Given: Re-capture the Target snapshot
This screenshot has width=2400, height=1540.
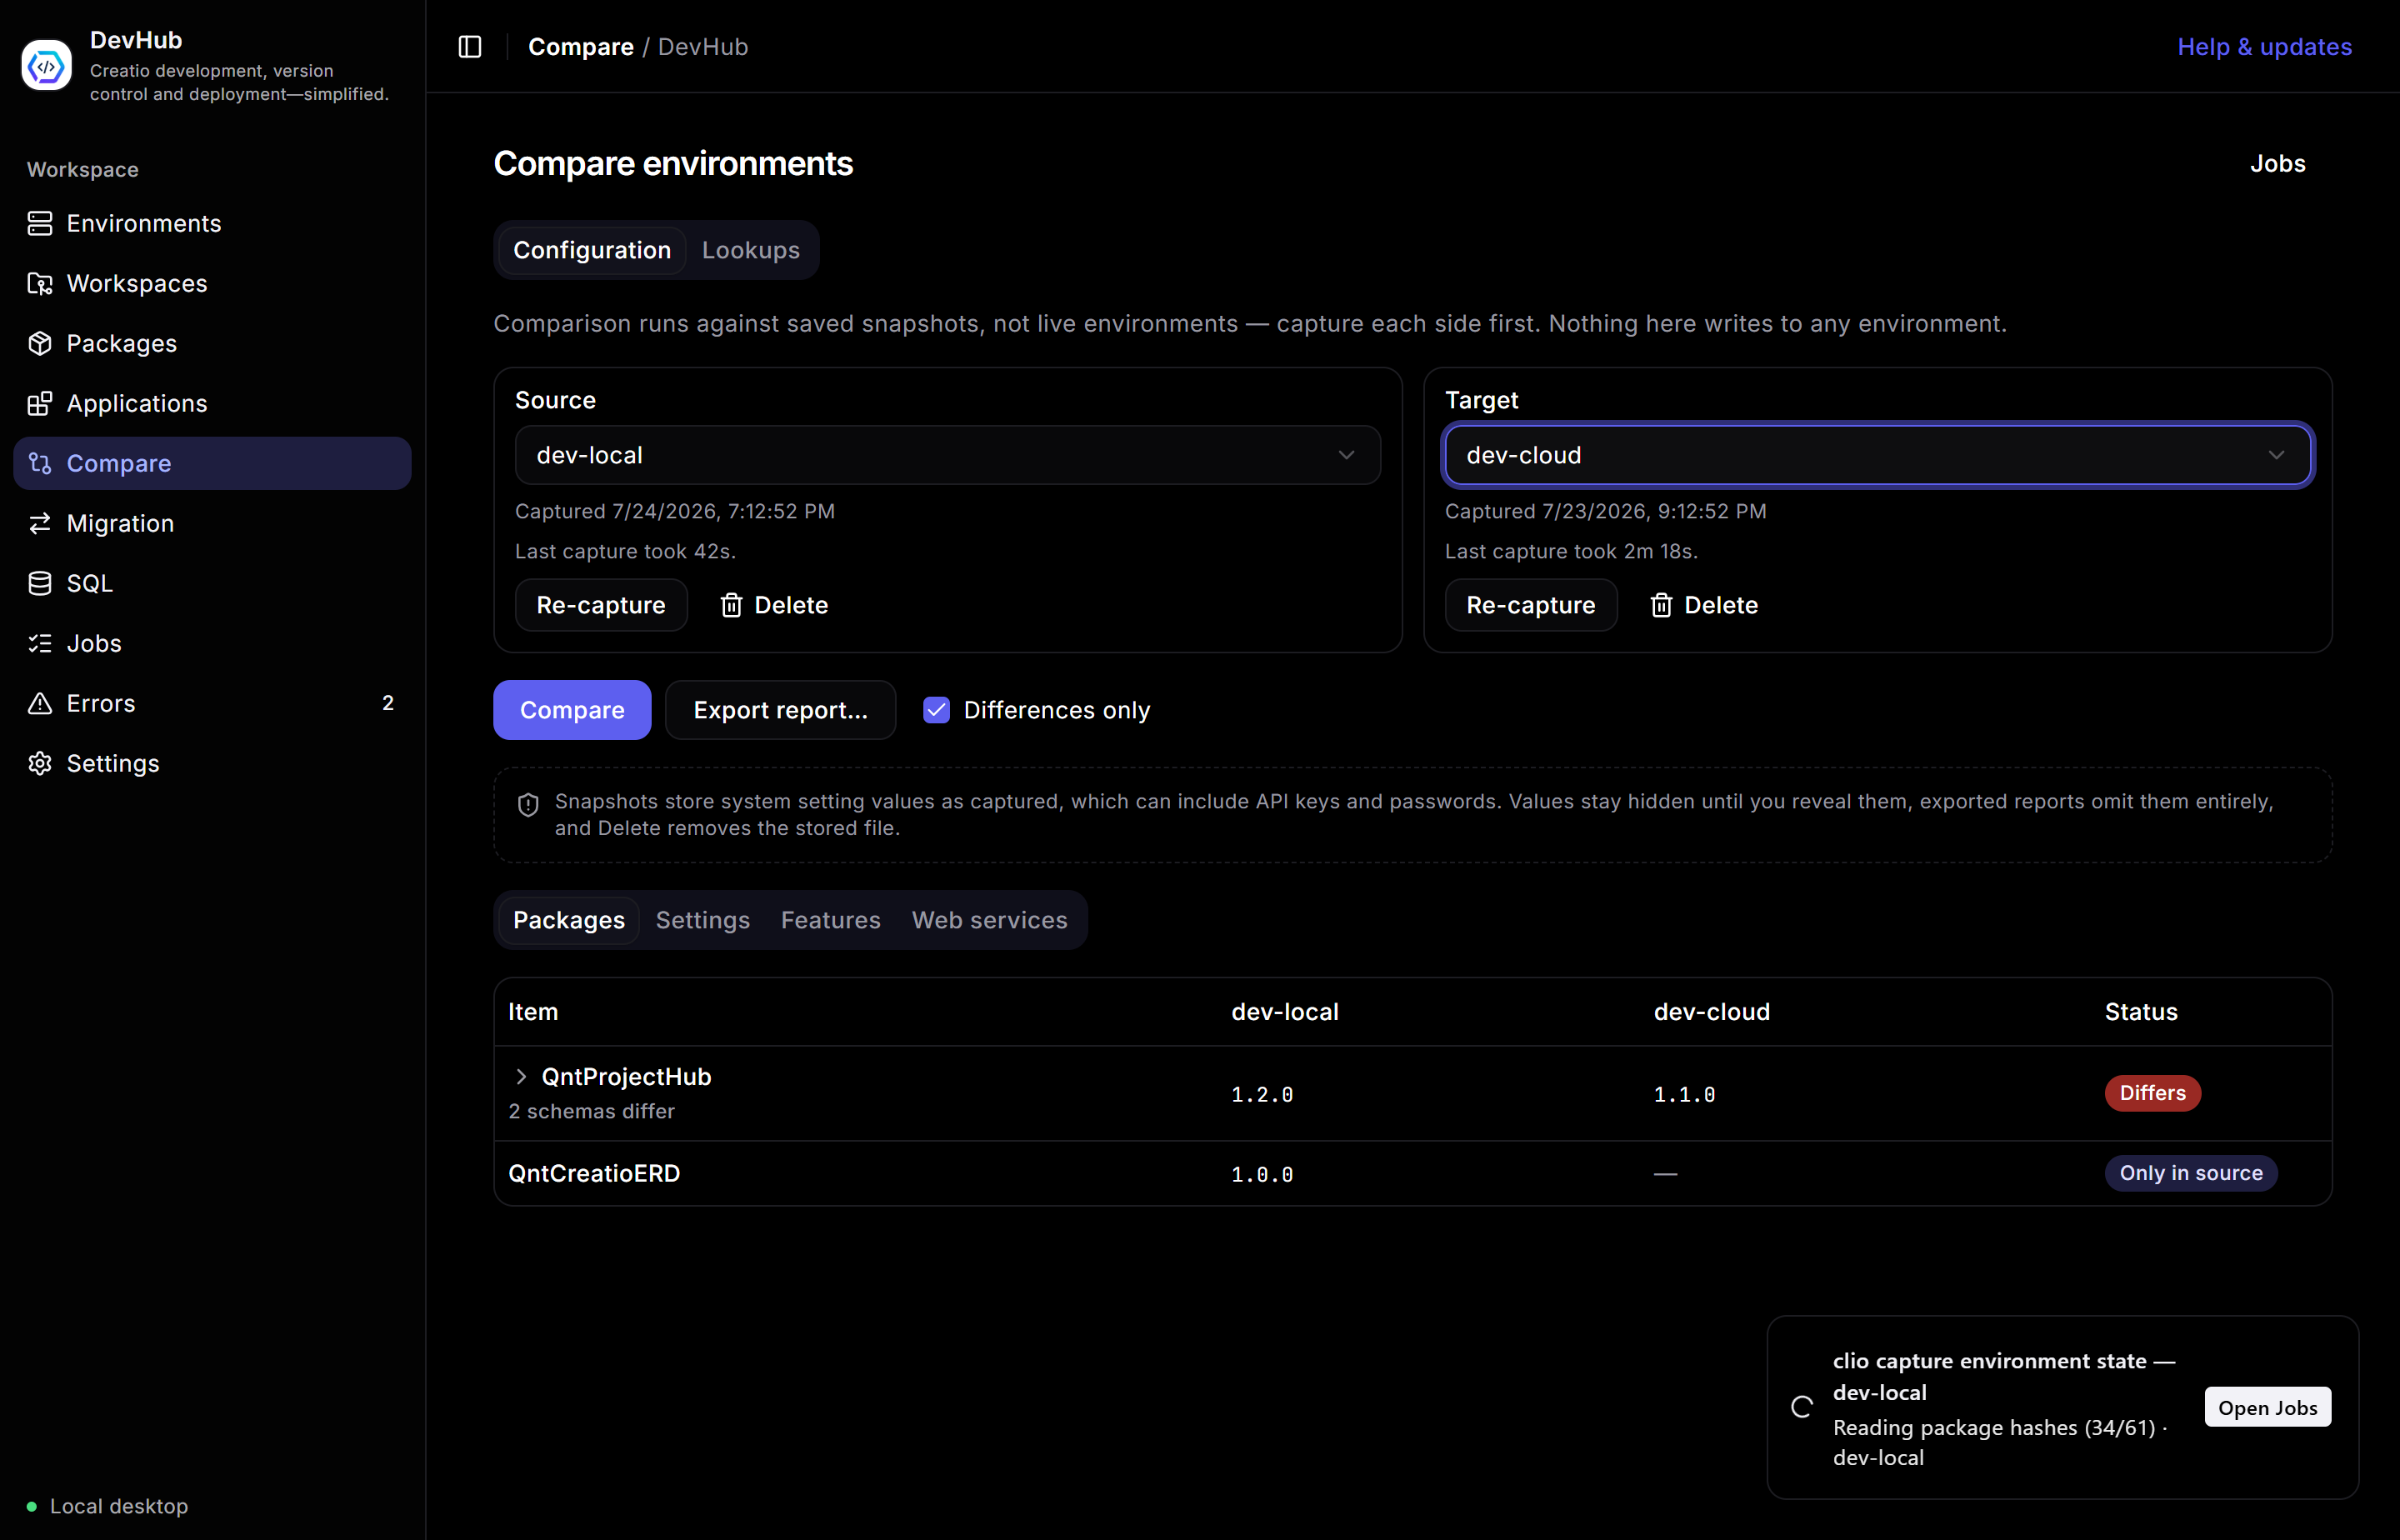Looking at the screenshot, I should [1531, 605].
